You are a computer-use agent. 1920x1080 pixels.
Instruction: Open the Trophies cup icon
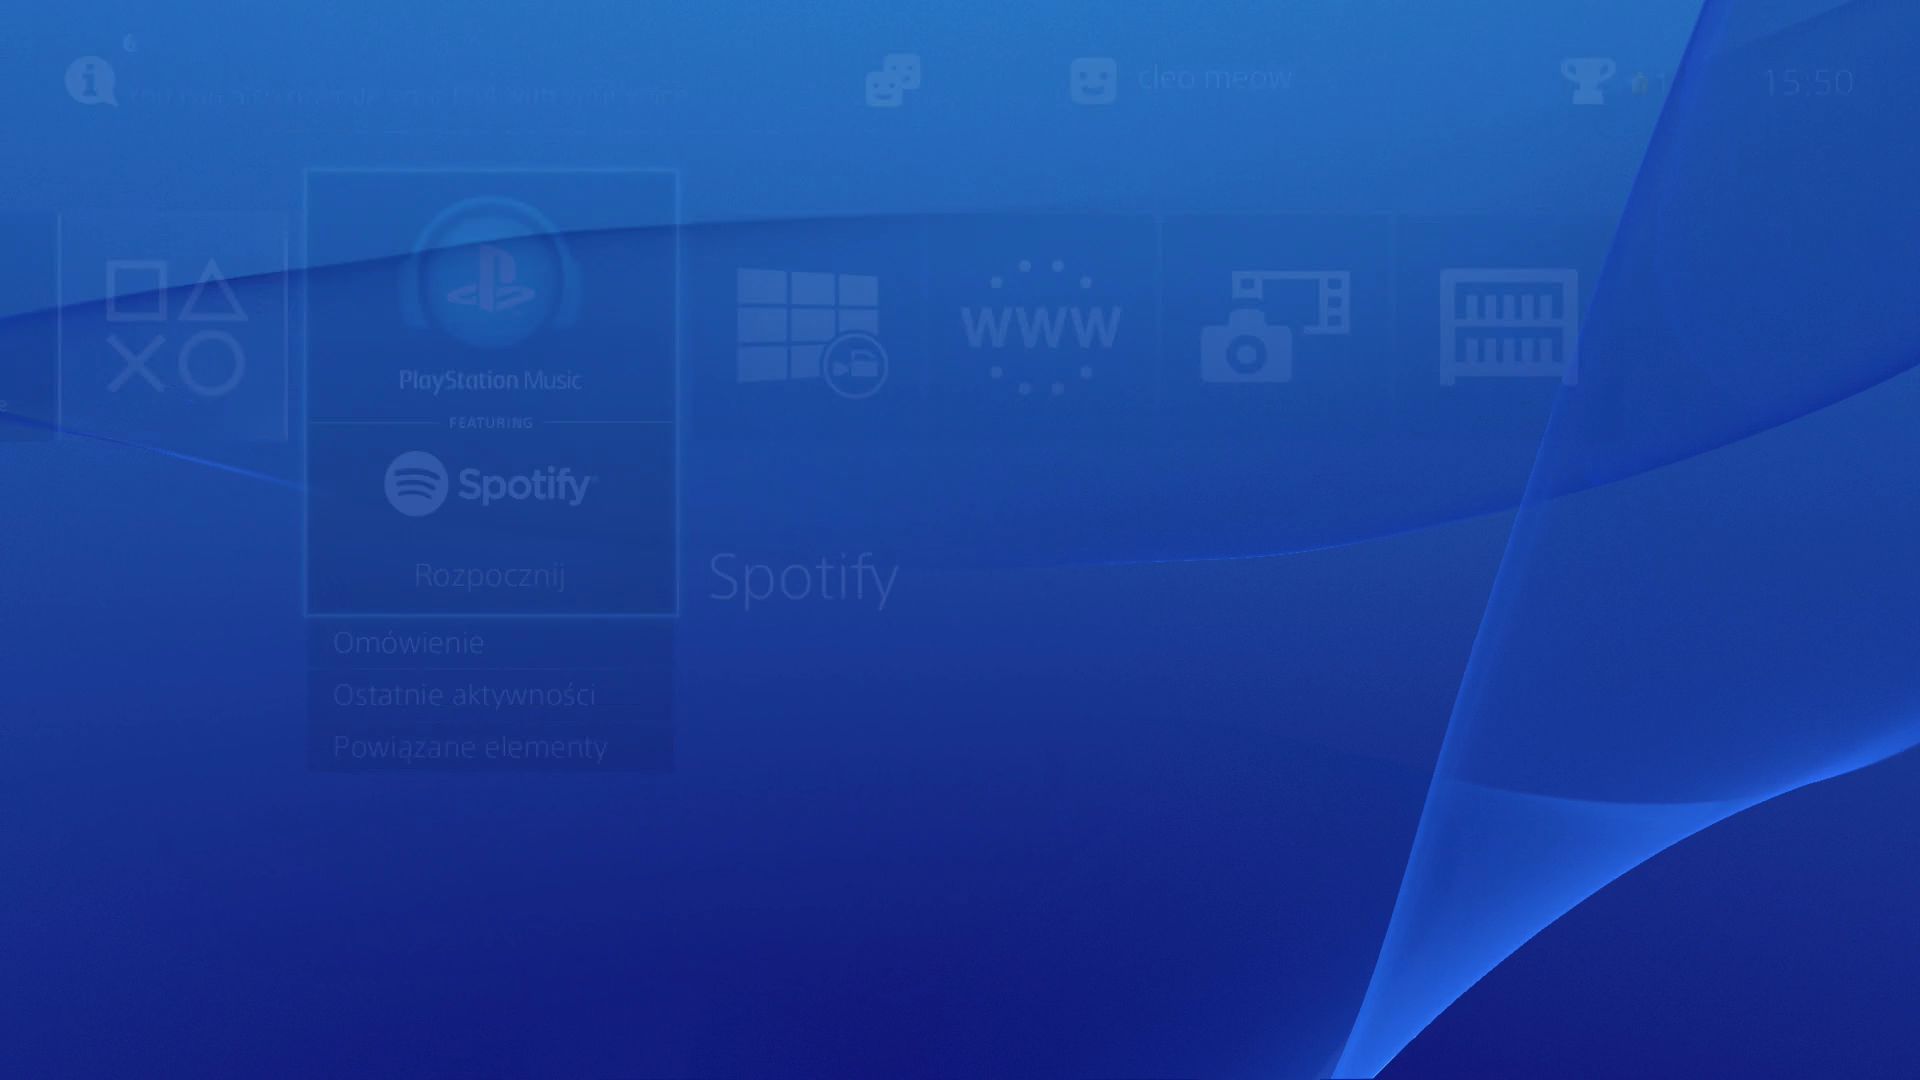(x=1586, y=80)
